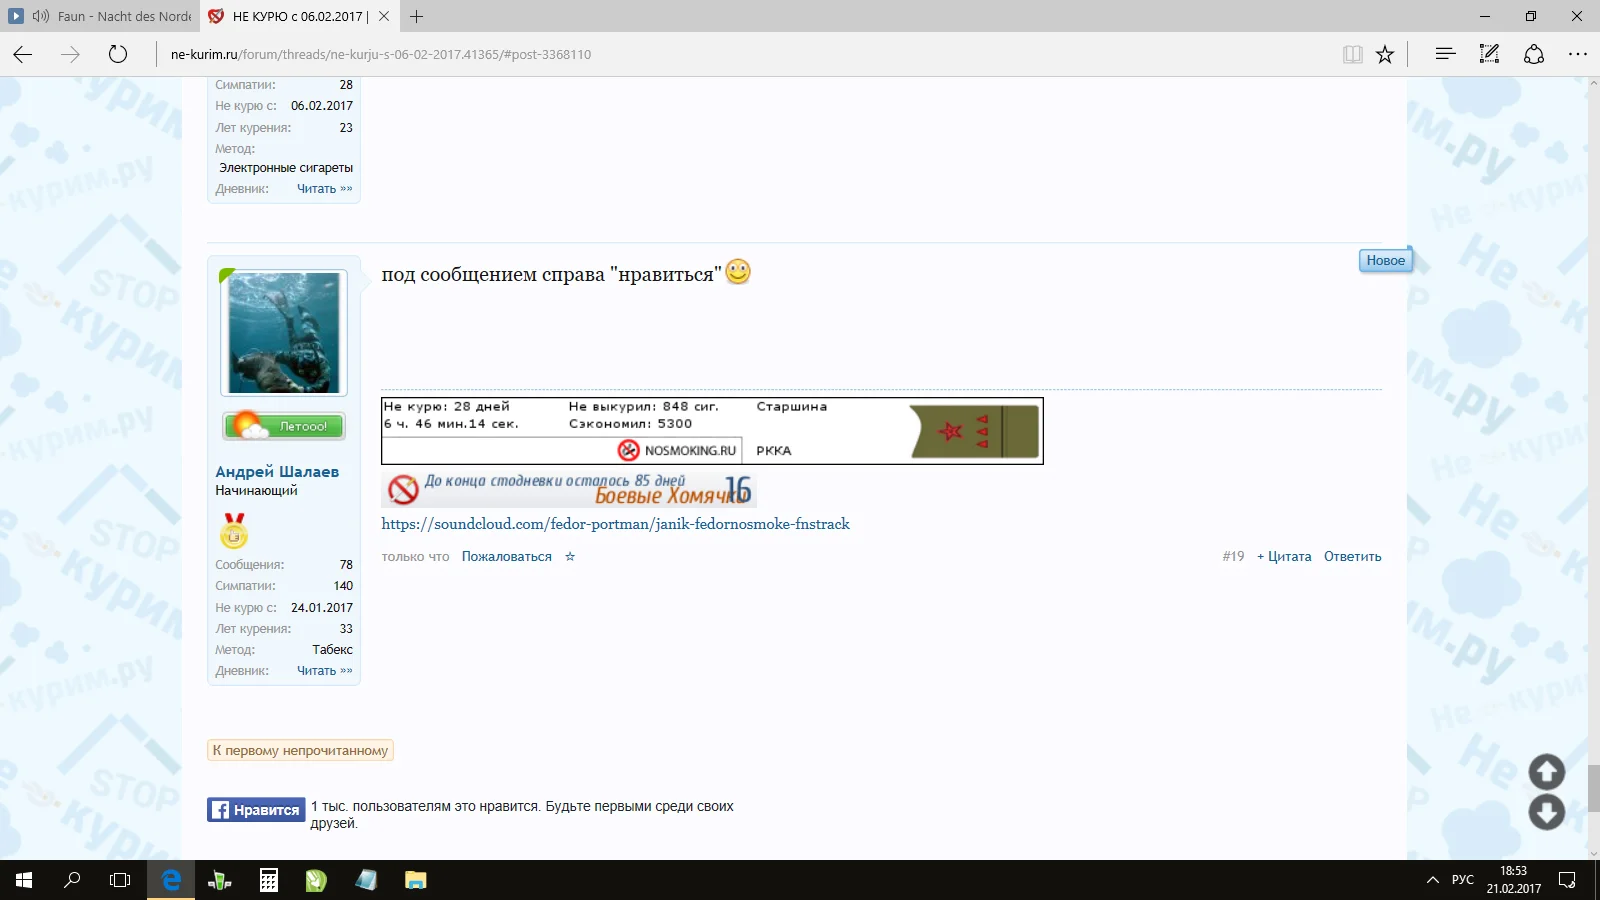
Task: Open Андрей Шалаев user profile link
Action: click(277, 472)
